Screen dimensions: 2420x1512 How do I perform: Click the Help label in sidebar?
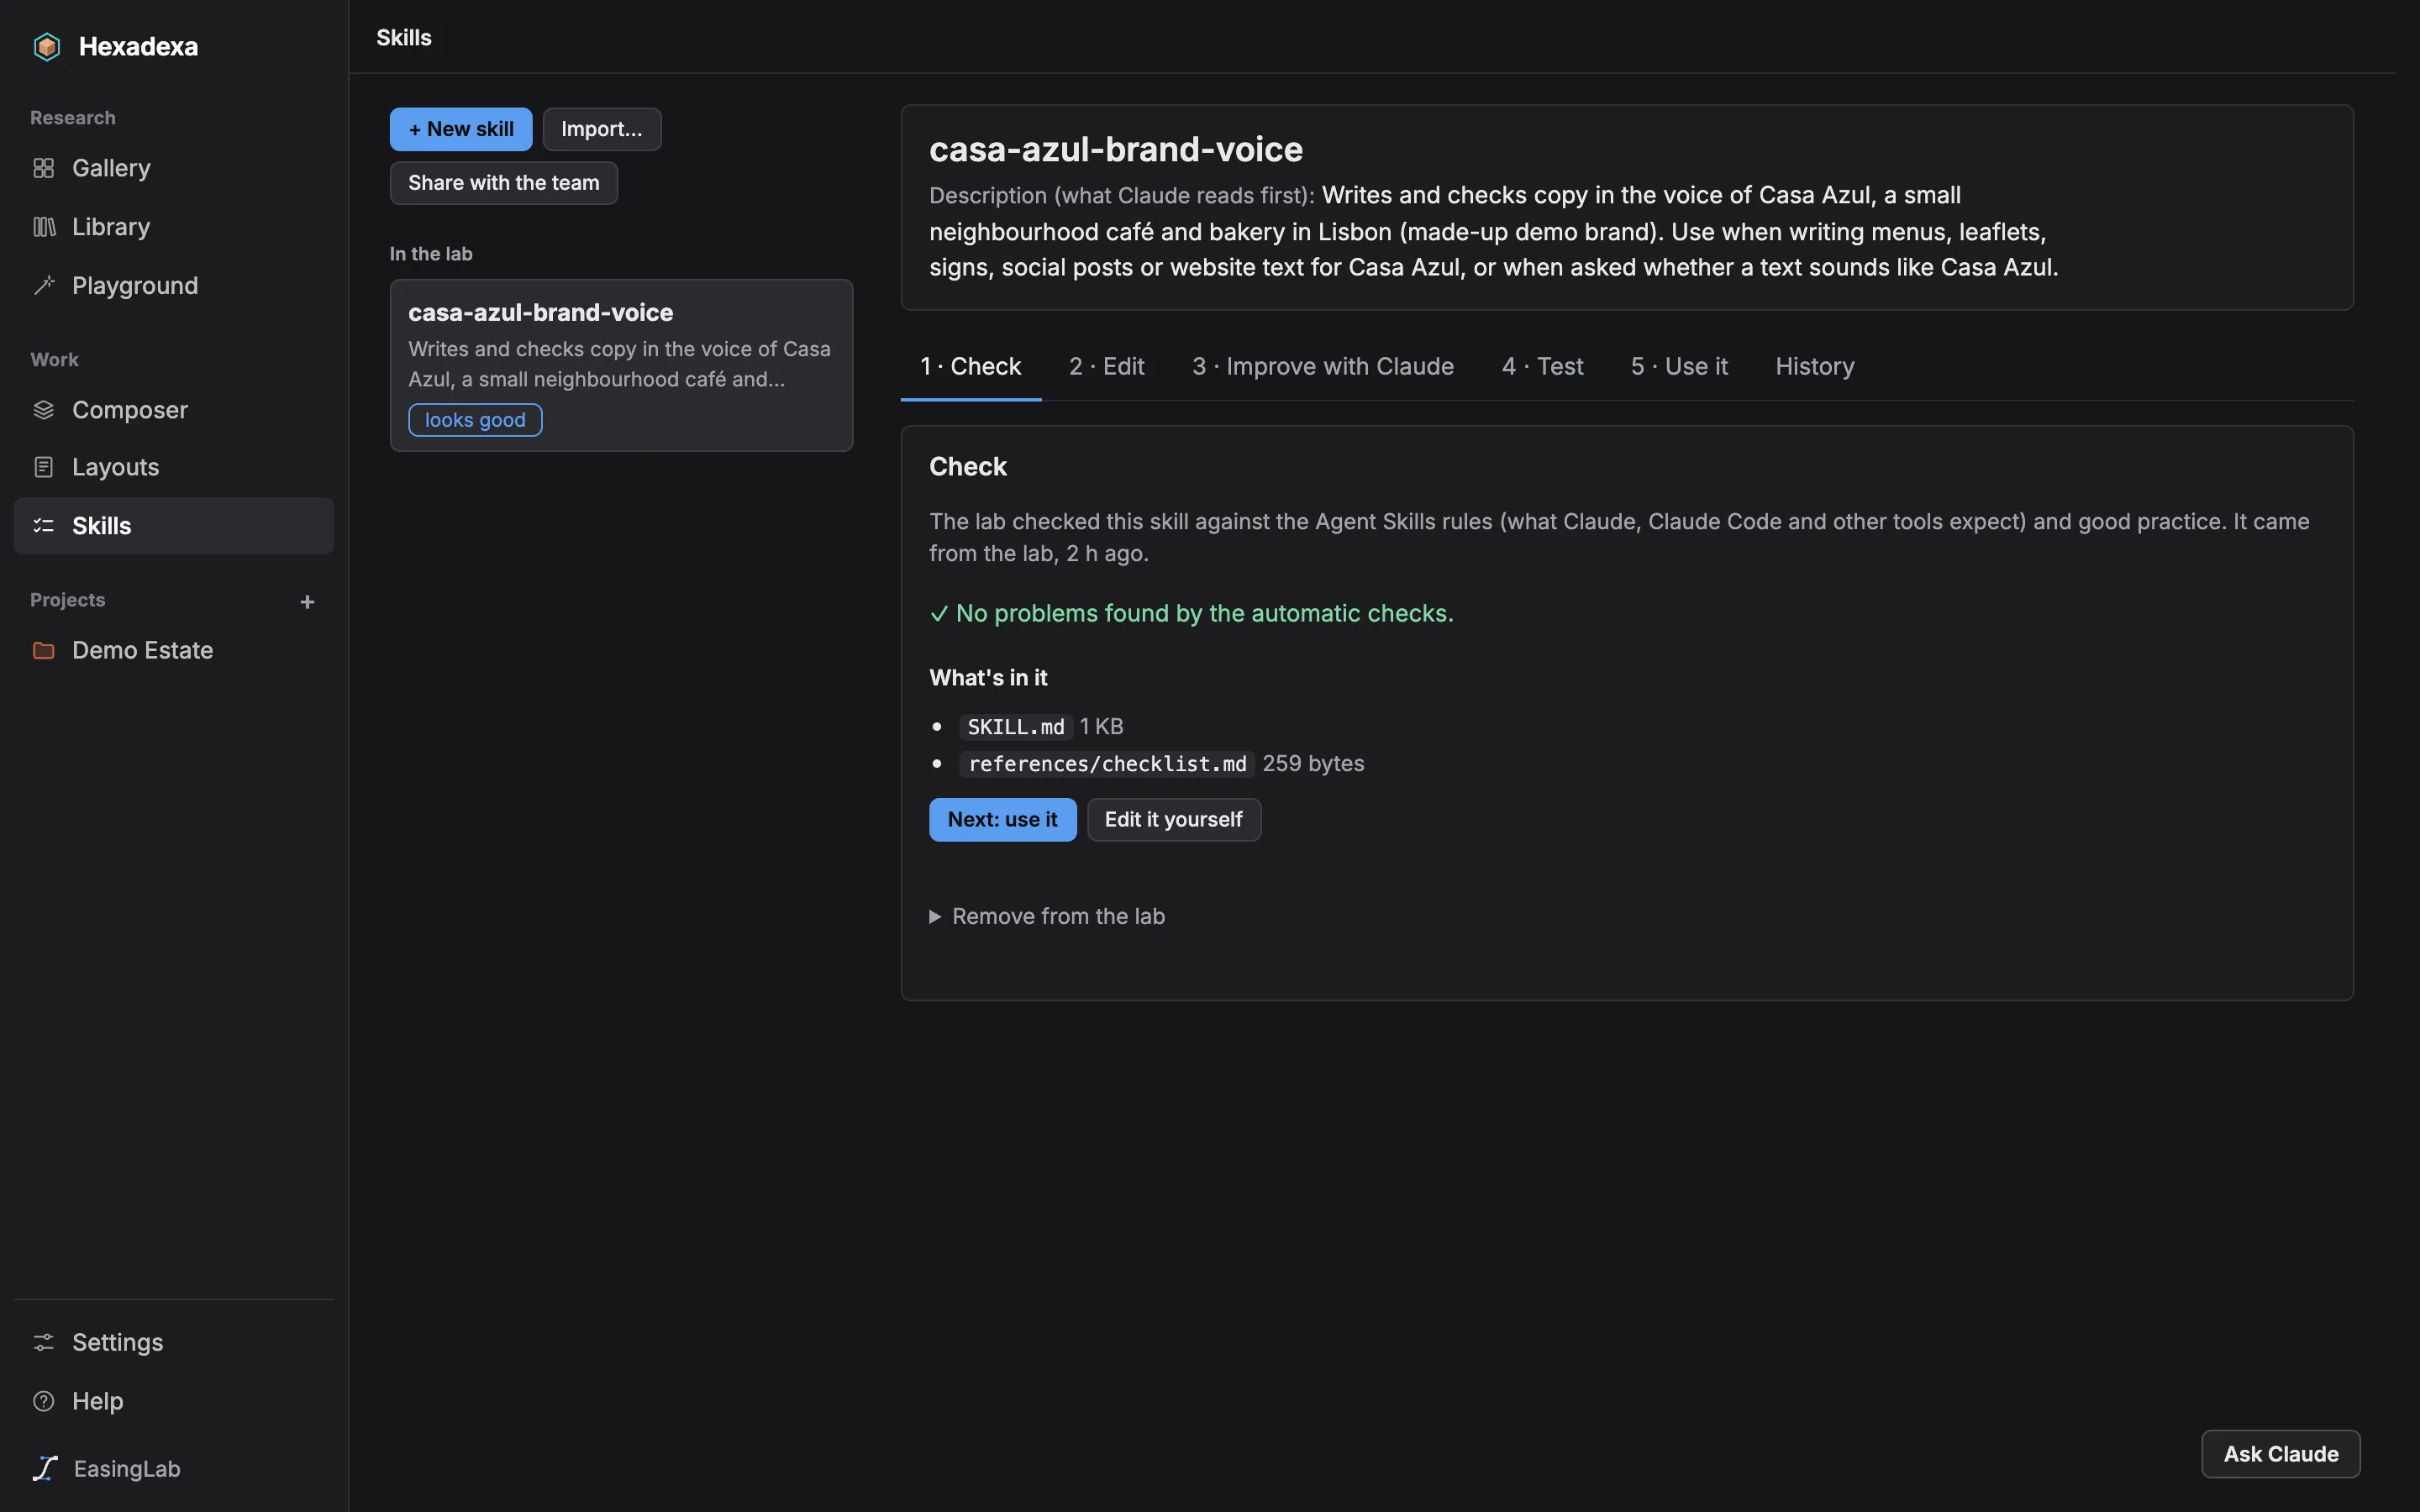click(x=98, y=1401)
